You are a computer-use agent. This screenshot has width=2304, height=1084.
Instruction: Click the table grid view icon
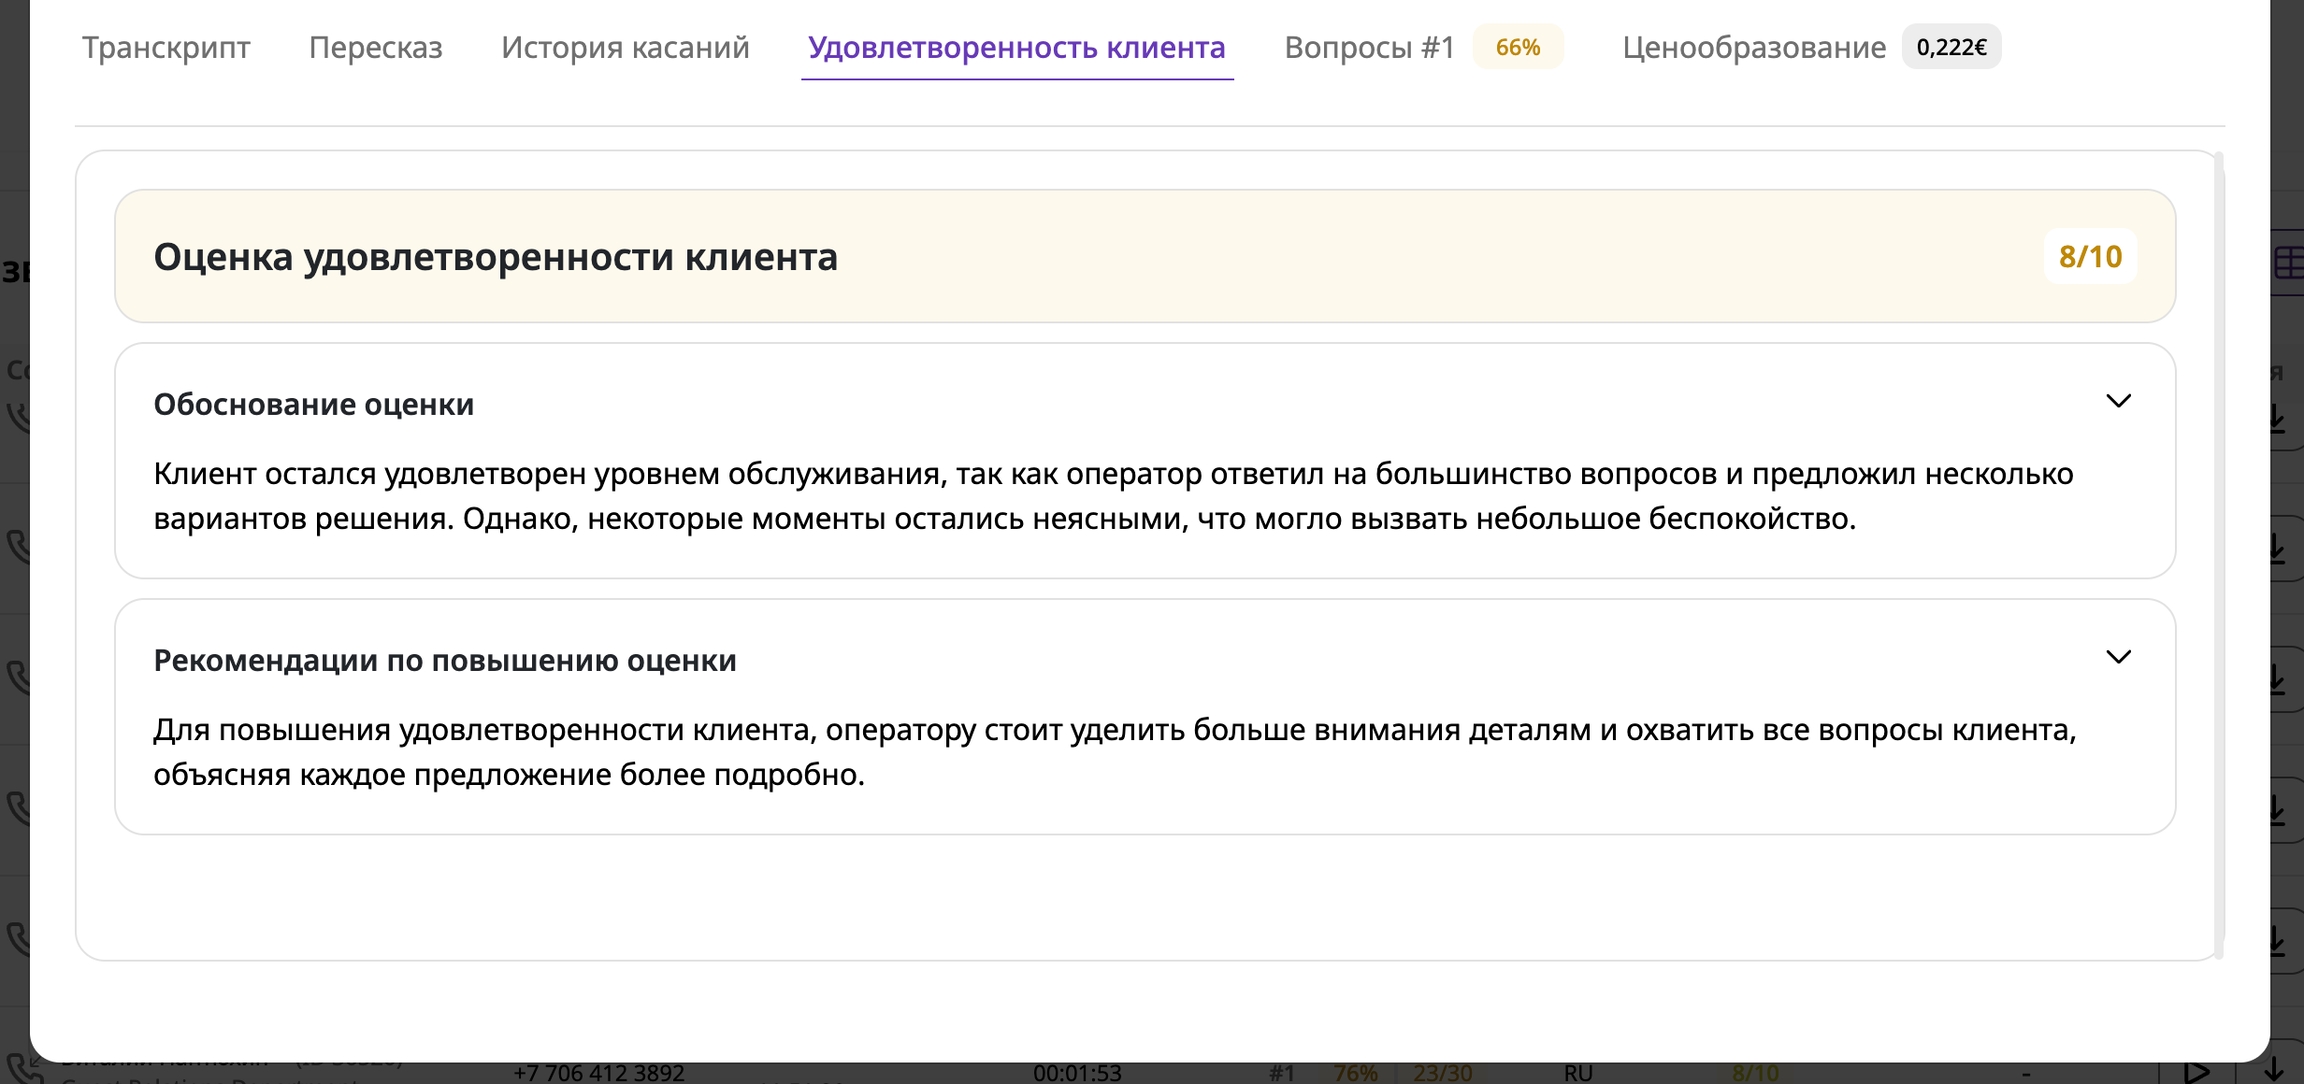2289,263
